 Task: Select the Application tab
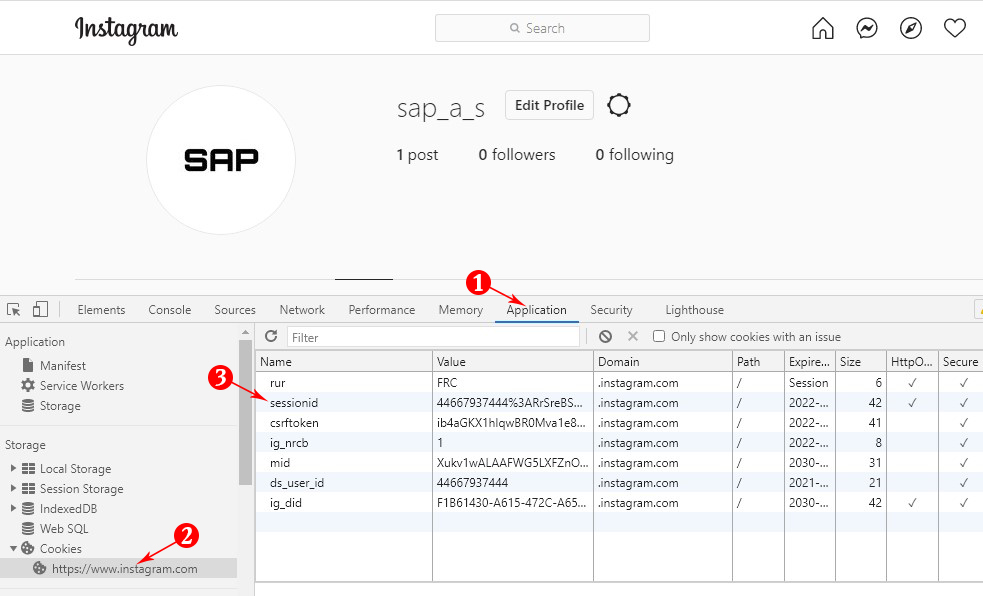537,310
